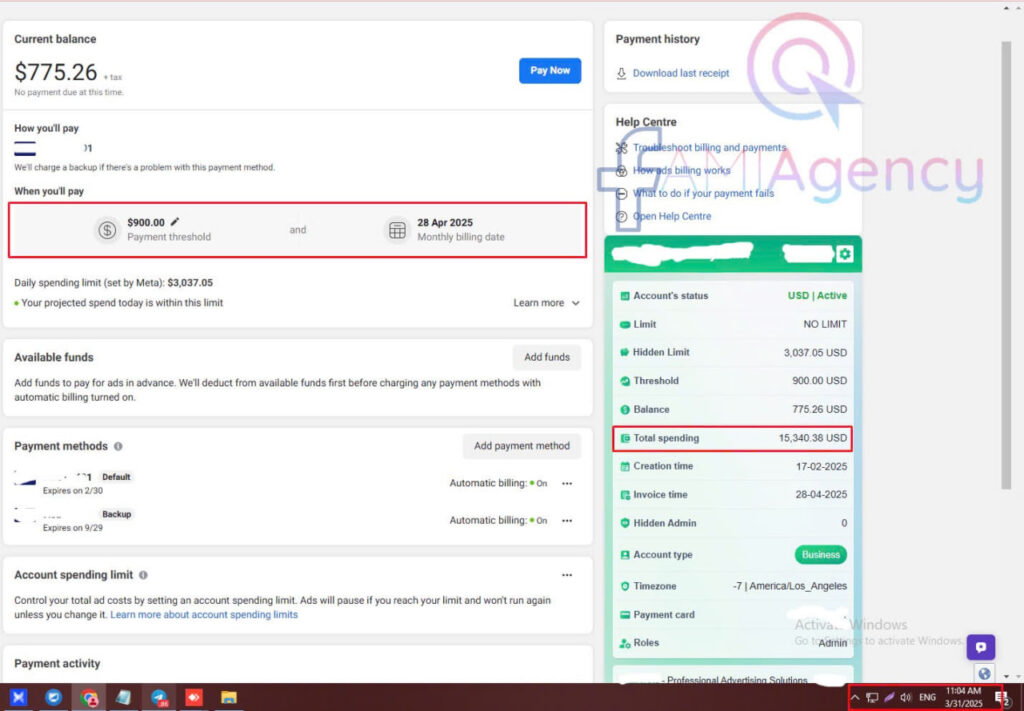This screenshot has width=1024, height=711.
Task: Open the three-dot menu for the Backup card
Action: click(x=567, y=521)
